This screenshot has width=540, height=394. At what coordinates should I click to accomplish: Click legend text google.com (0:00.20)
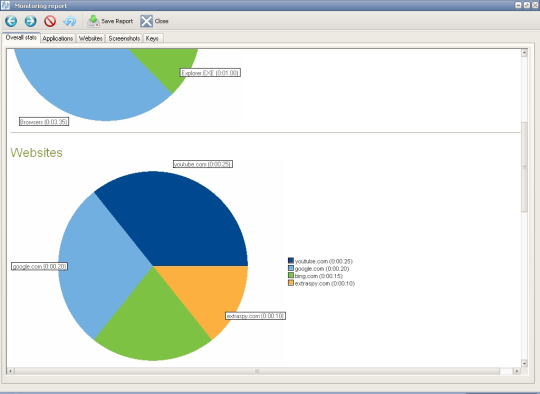point(322,269)
